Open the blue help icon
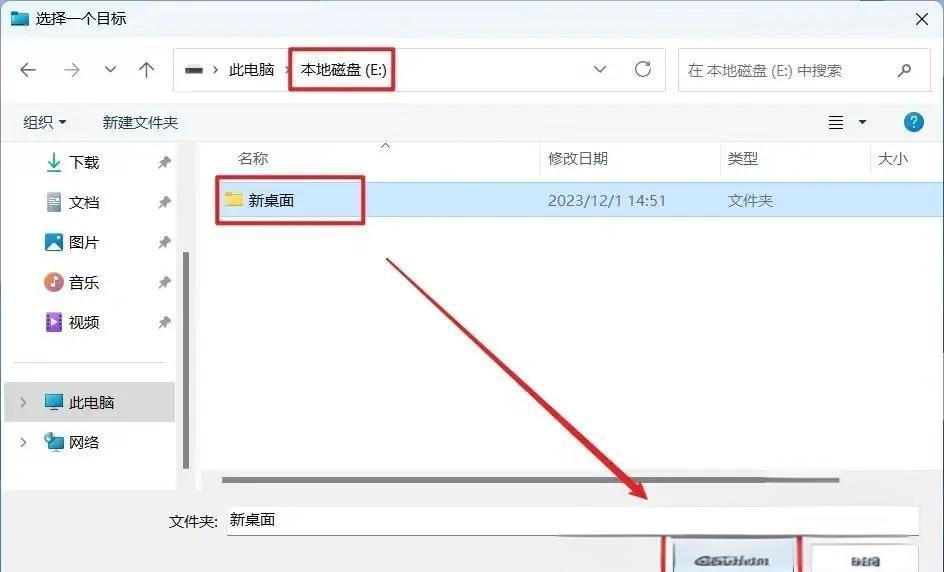944x572 pixels. pos(913,122)
